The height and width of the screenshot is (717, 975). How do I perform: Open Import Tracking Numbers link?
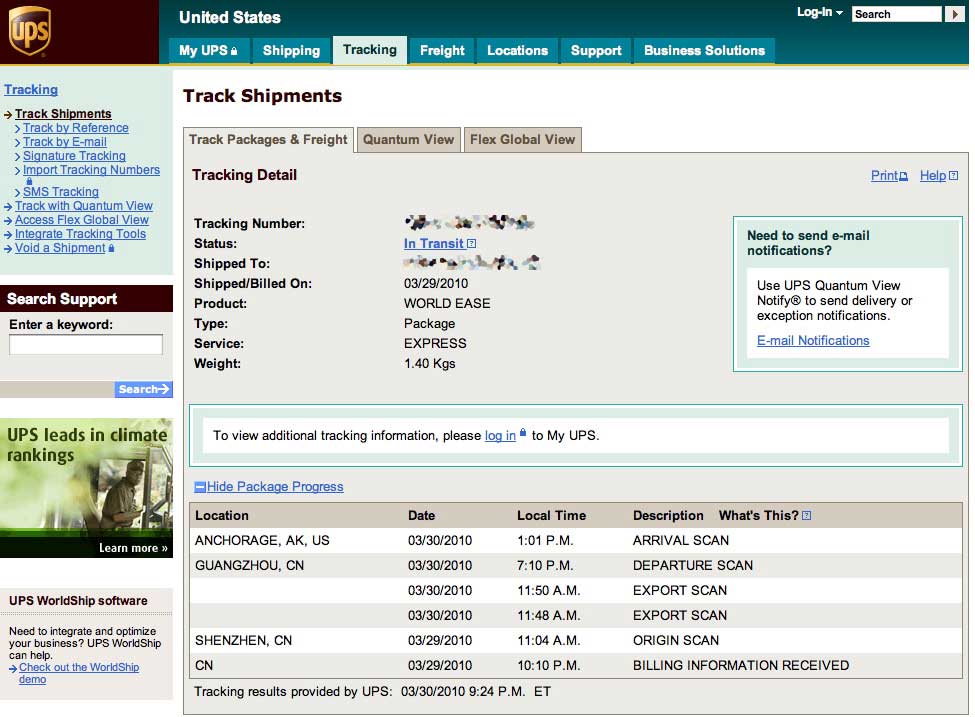[91, 170]
